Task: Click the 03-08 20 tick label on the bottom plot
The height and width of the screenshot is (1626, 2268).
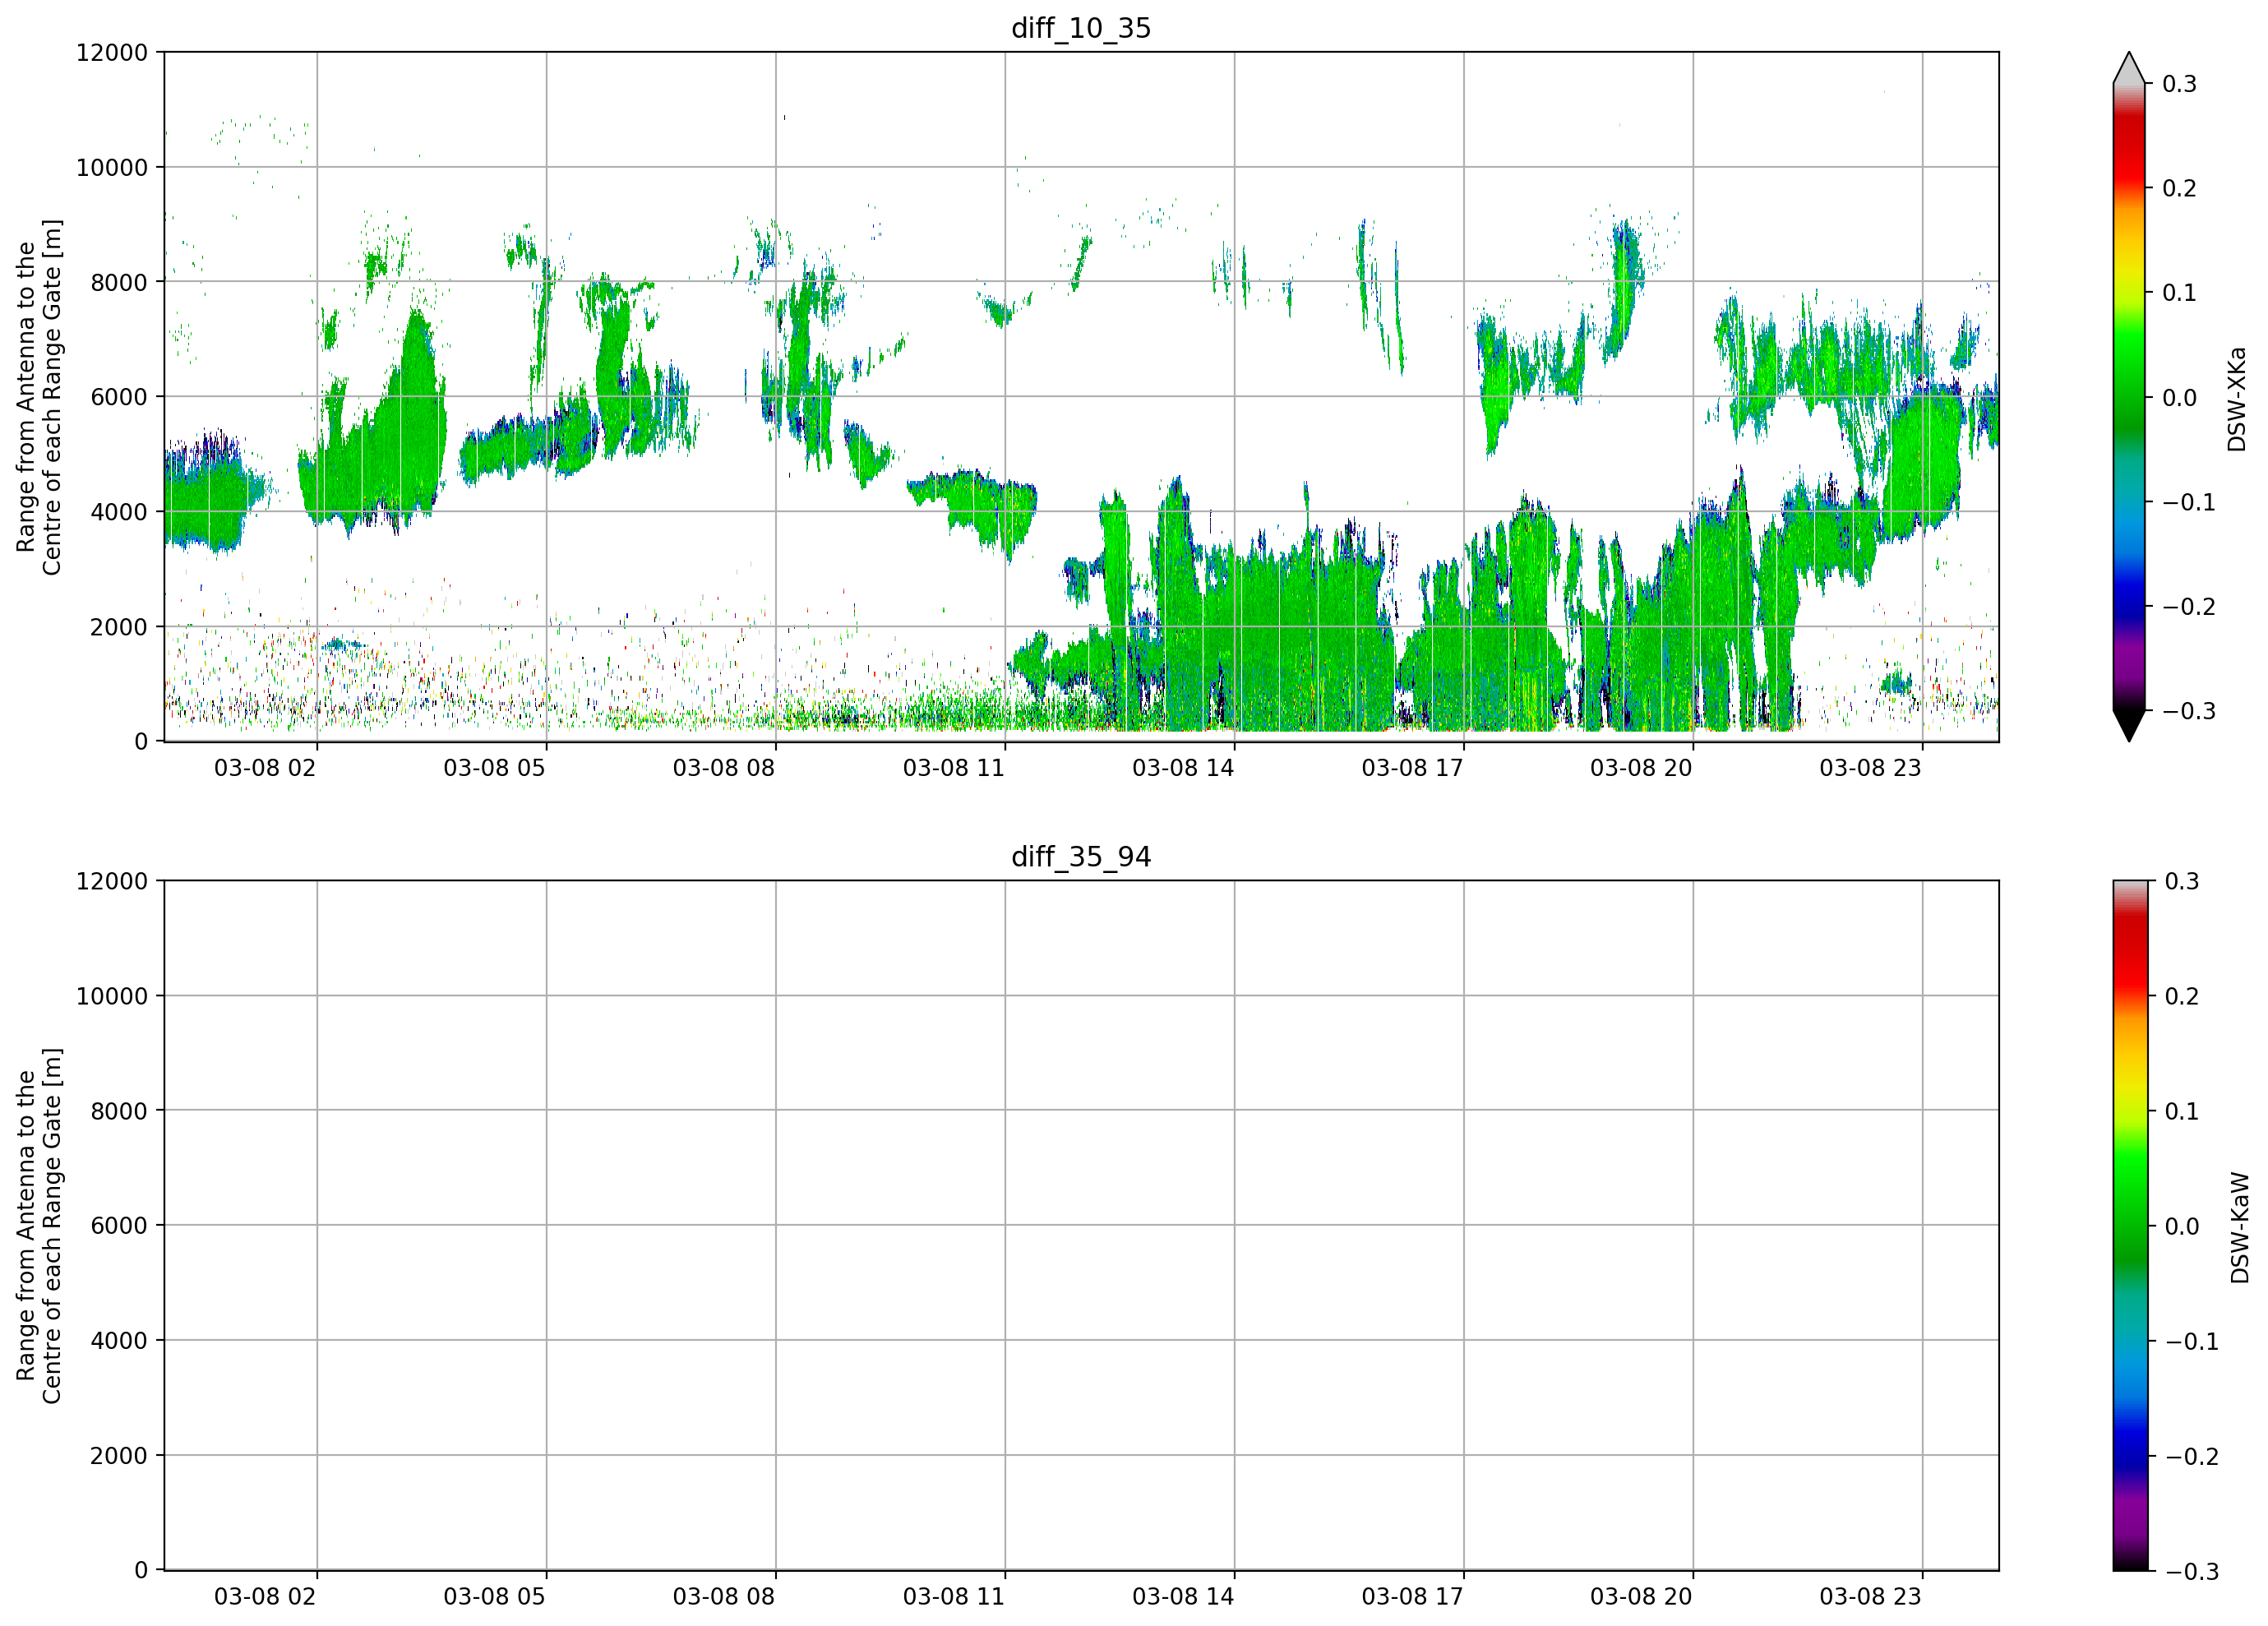Action: coord(1641,1596)
